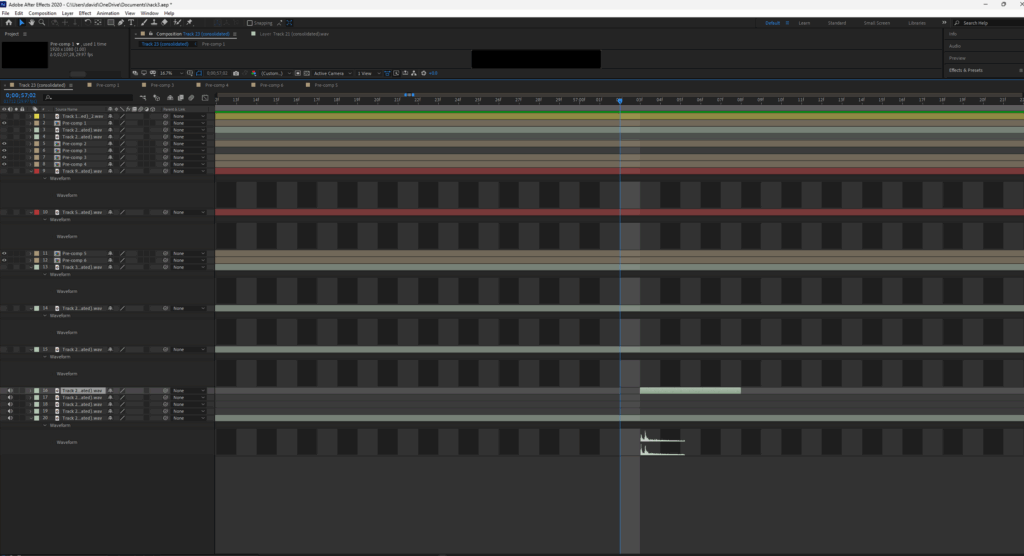
Task: Select the Eraser tool
Action: point(164,22)
